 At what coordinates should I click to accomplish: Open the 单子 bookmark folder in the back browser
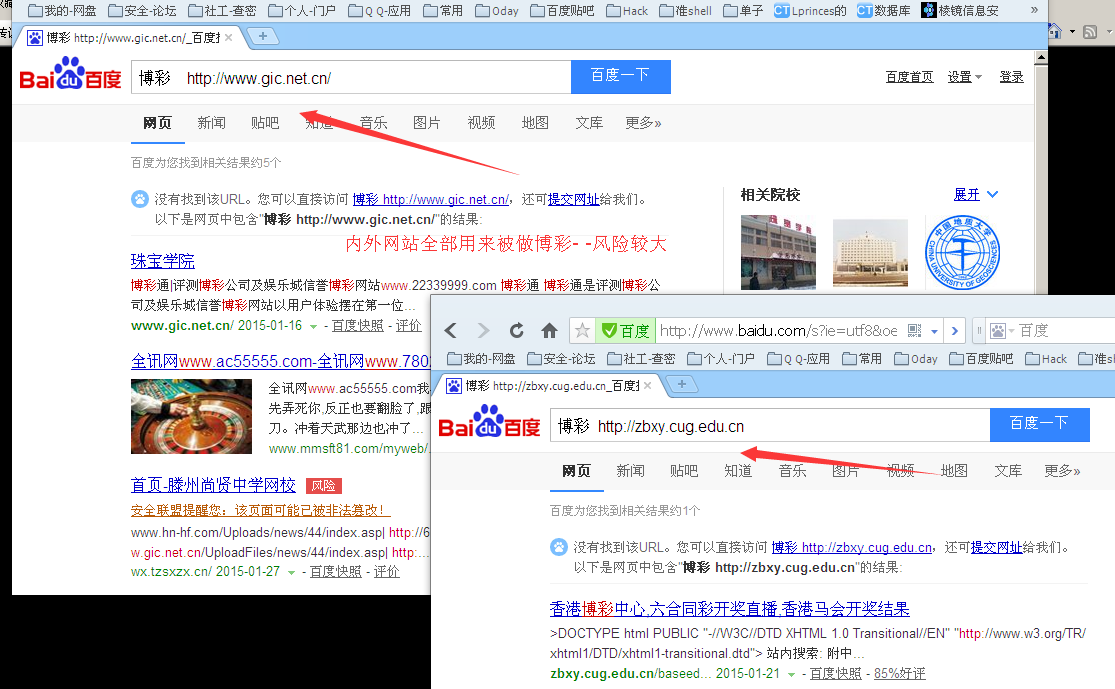pos(742,11)
